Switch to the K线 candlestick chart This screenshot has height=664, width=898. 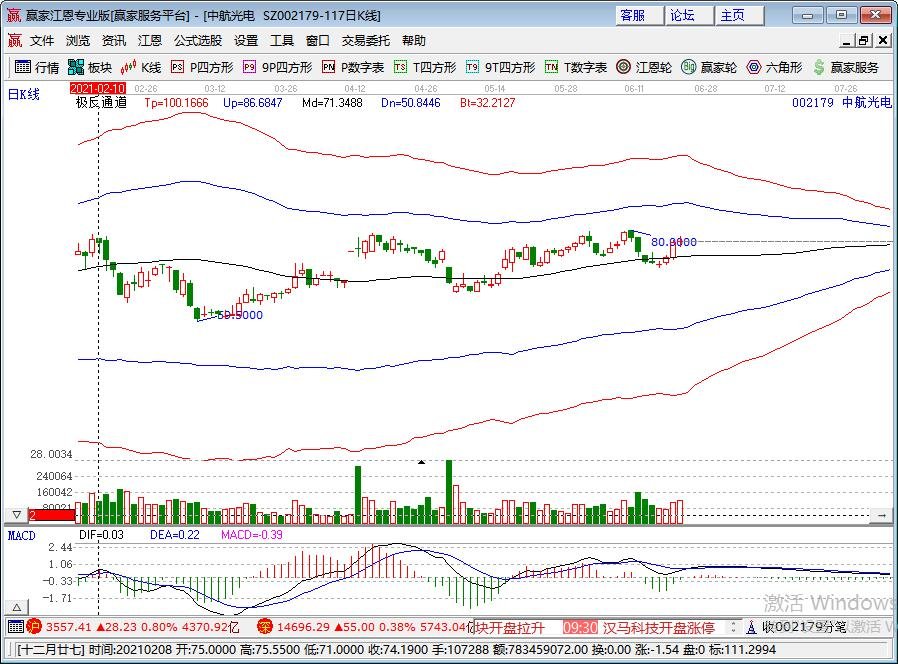pyautogui.click(x=141, y=68)
